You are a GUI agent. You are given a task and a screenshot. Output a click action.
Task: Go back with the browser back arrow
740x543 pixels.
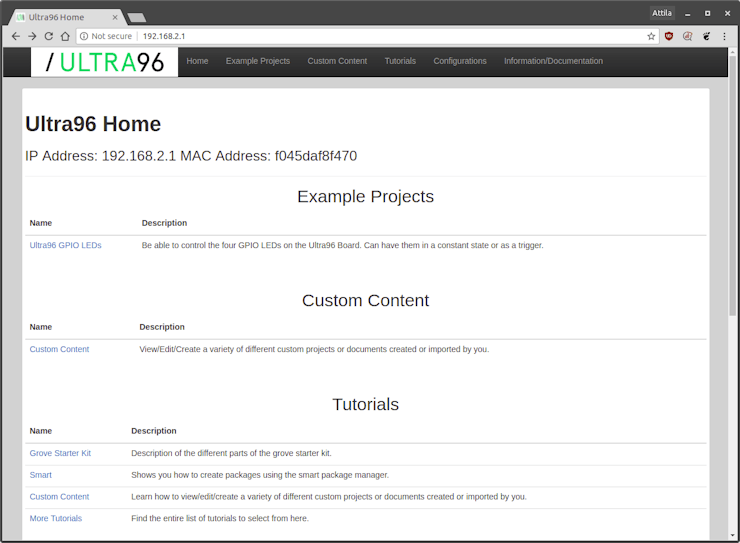click(x=16, y=36)
